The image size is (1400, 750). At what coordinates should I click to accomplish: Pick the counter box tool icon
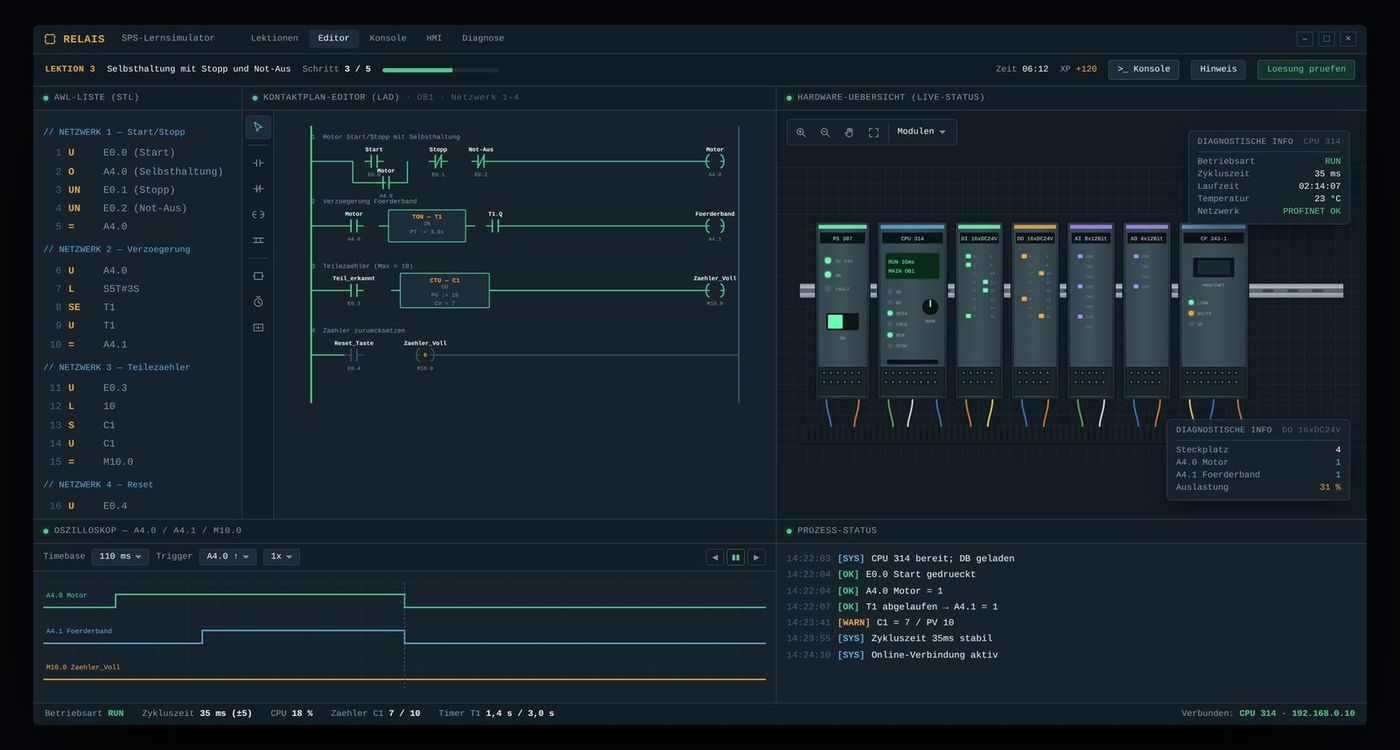pos(258,328)
